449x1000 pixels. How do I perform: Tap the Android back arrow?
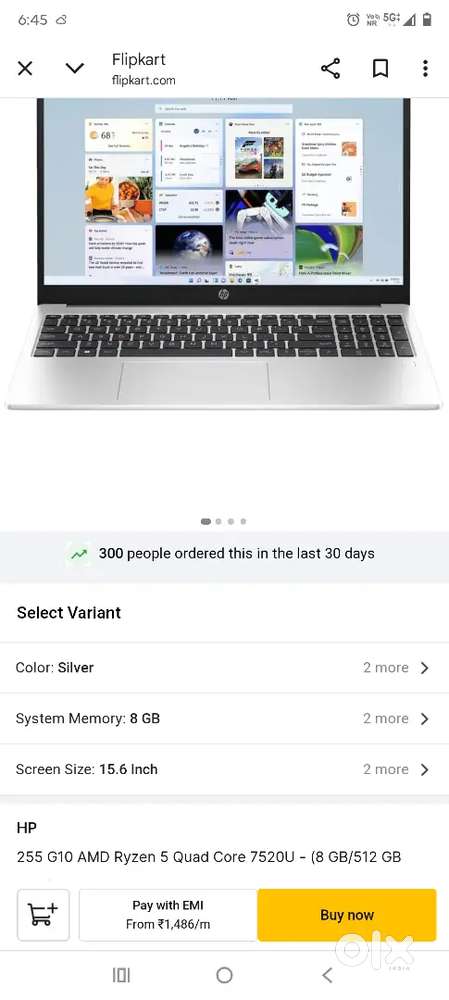[x=327, y=974]
